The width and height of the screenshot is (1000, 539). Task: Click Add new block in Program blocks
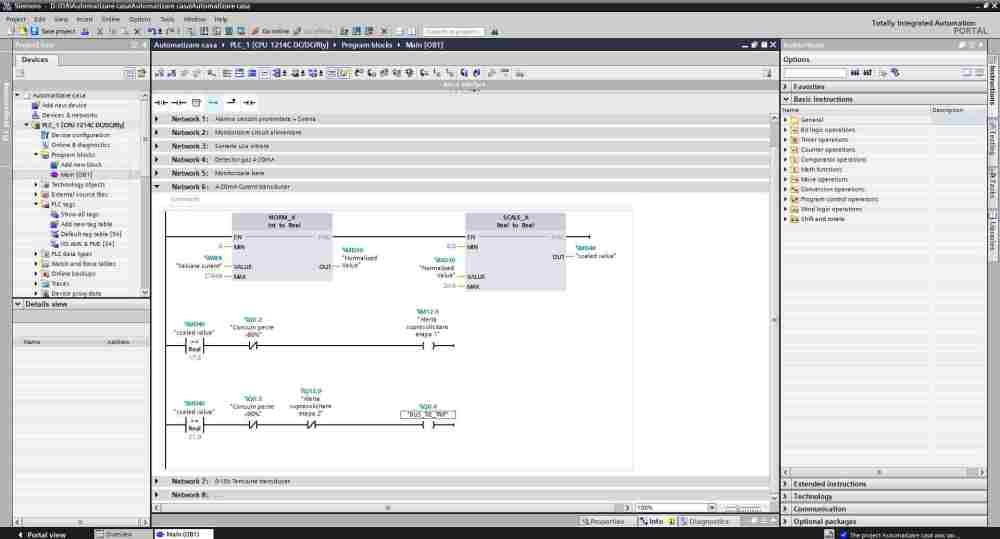tap(81, 165)
